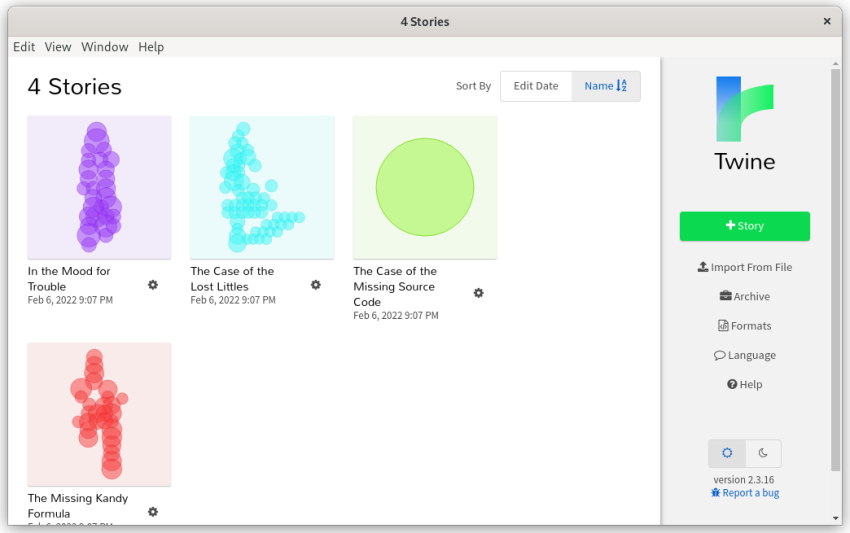This screenshot has width=850, height=533.
Task: Click the title The Missing Kandy Formula
Action: click(x=78, y=505)
